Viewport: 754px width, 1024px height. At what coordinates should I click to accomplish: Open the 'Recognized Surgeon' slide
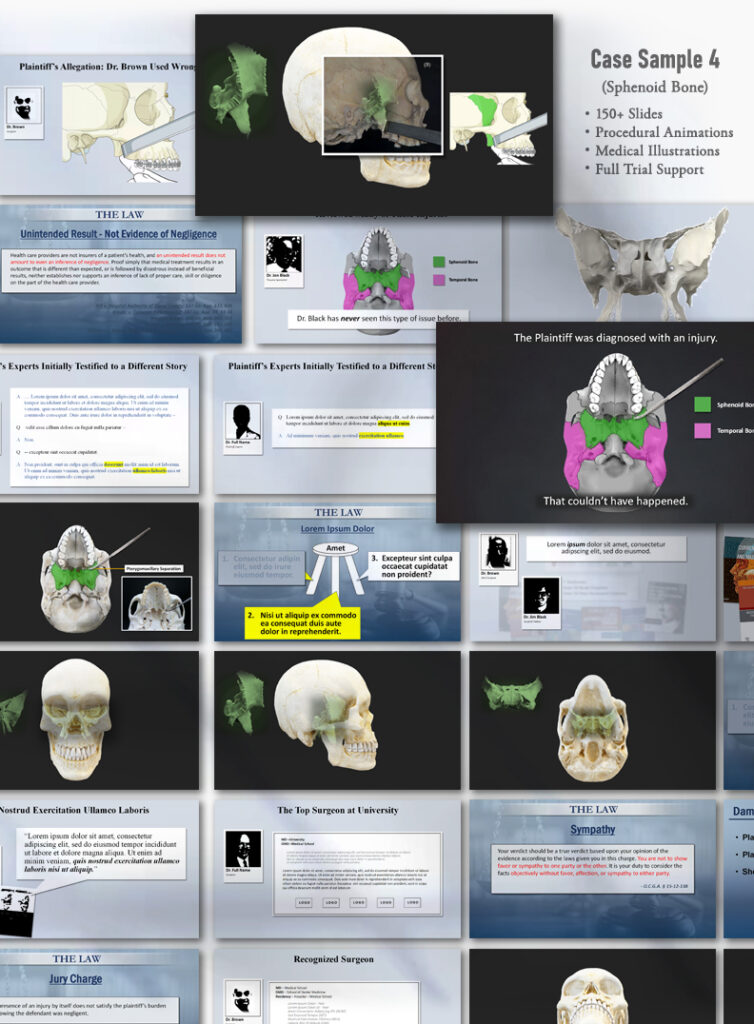pos(337,986)
